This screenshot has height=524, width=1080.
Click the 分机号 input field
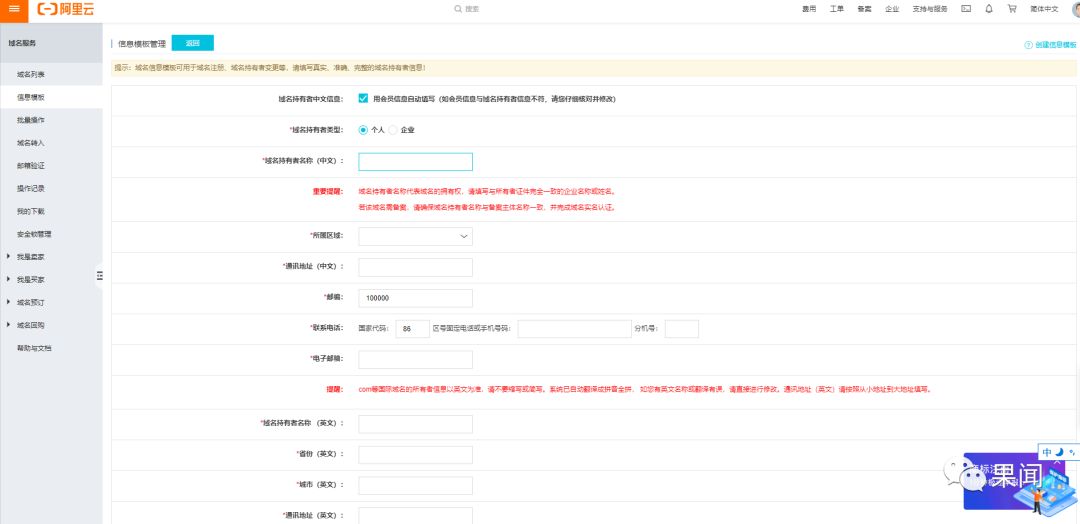[x=682, y=329]
